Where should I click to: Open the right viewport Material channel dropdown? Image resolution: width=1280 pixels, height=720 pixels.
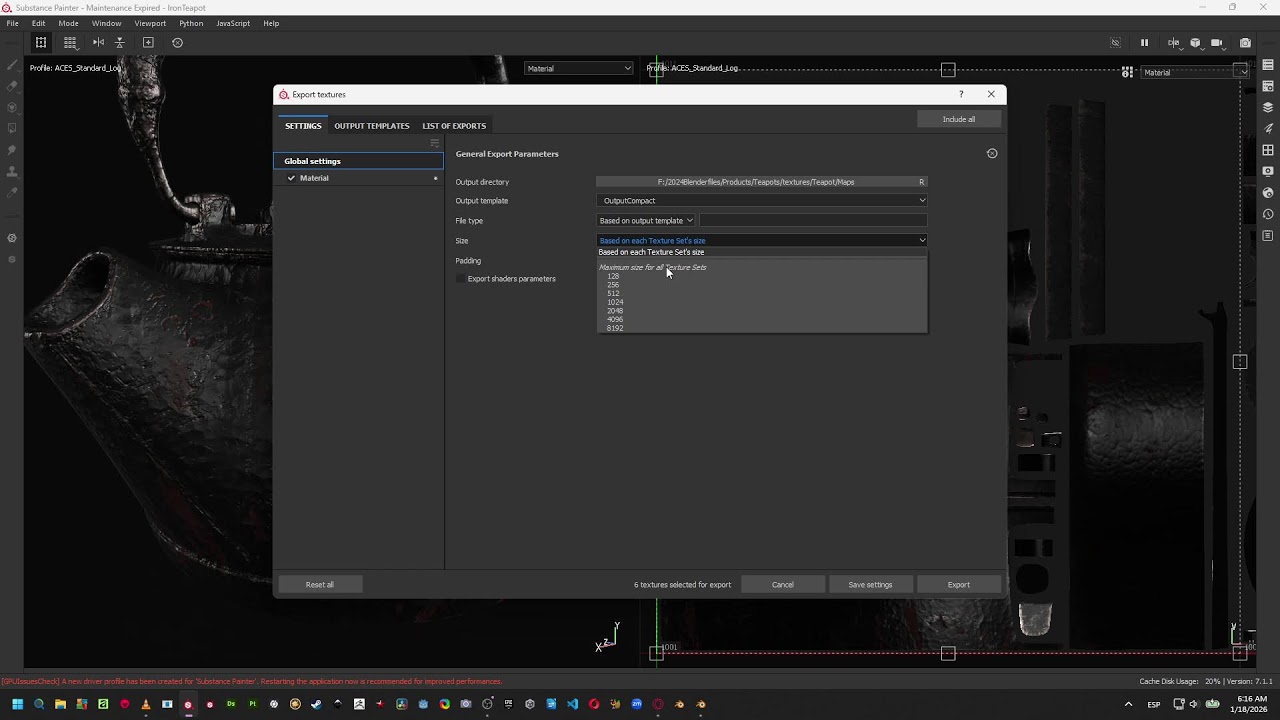tap(1195, 72)
